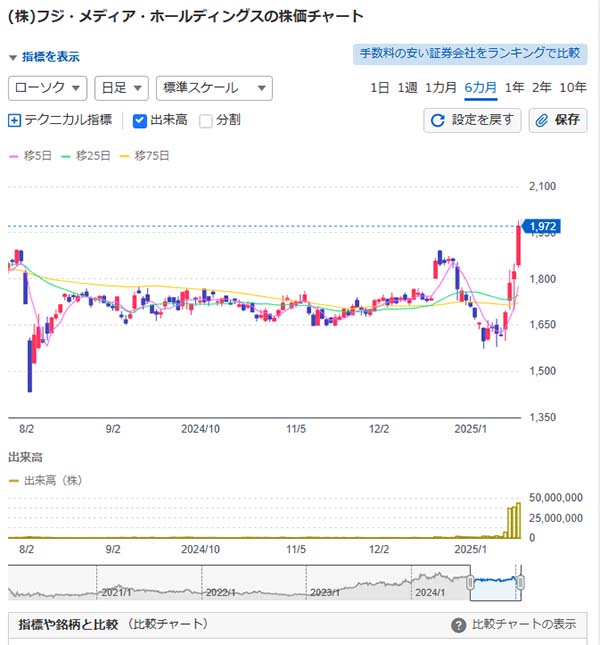Select the 1週 period tab

407,88
